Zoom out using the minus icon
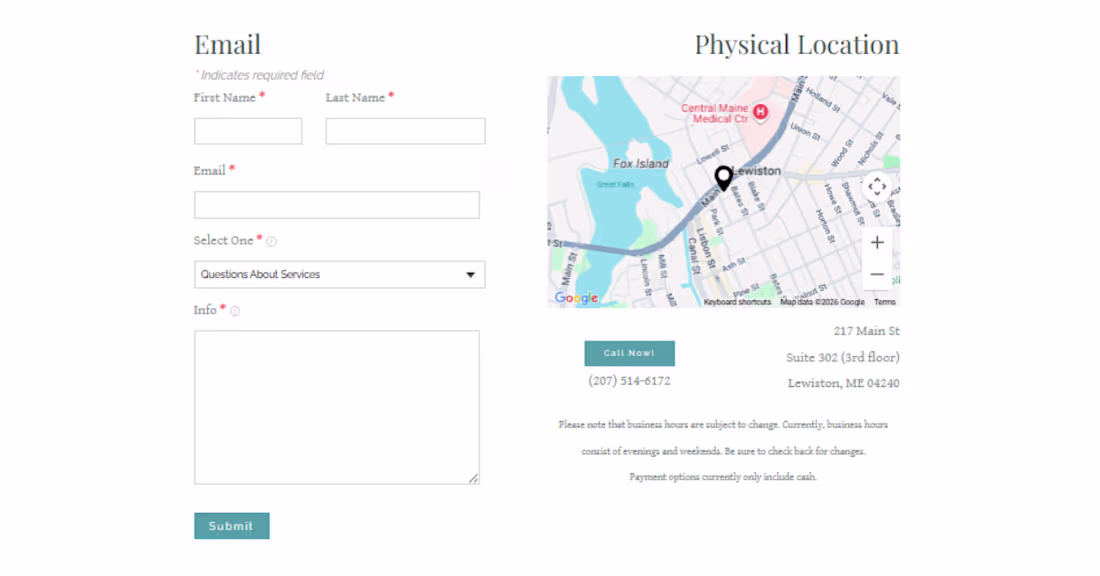Viewport: 1100px width, 576px height. [x=877, y=273]
